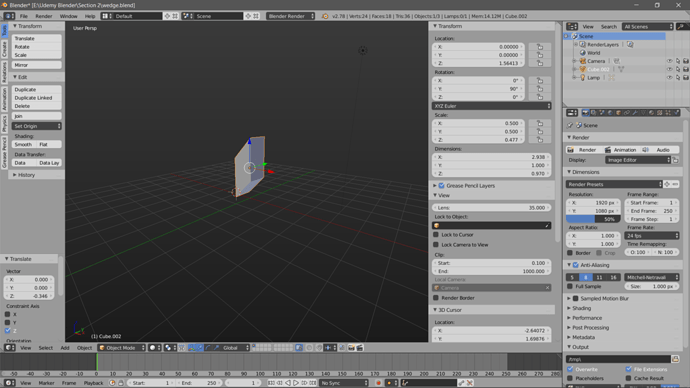Screen dimensions: 690x388
Task: Lock the X location property
Action: [x=540, y=47]
